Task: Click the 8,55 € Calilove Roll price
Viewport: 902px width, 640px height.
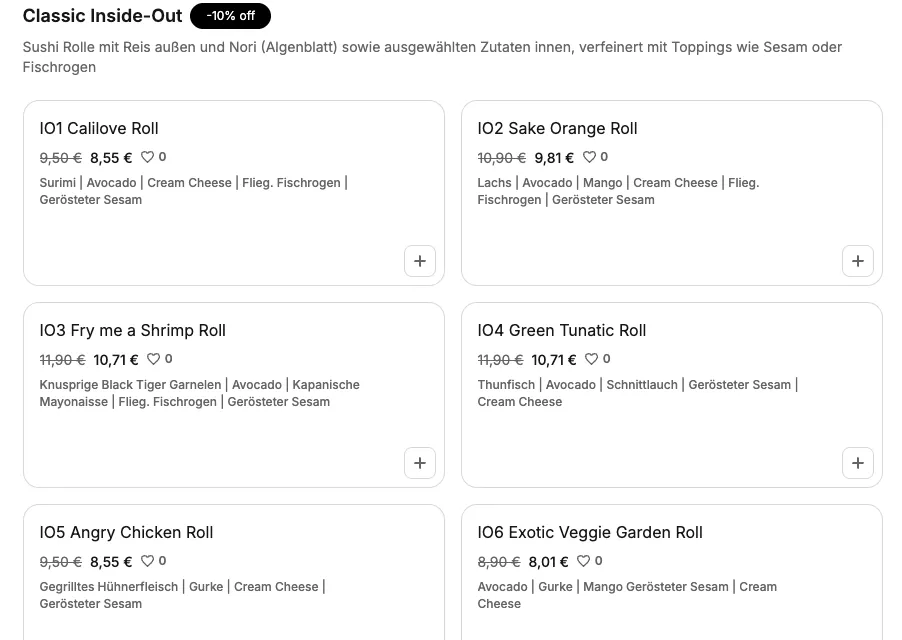Action: pos(111,158)
